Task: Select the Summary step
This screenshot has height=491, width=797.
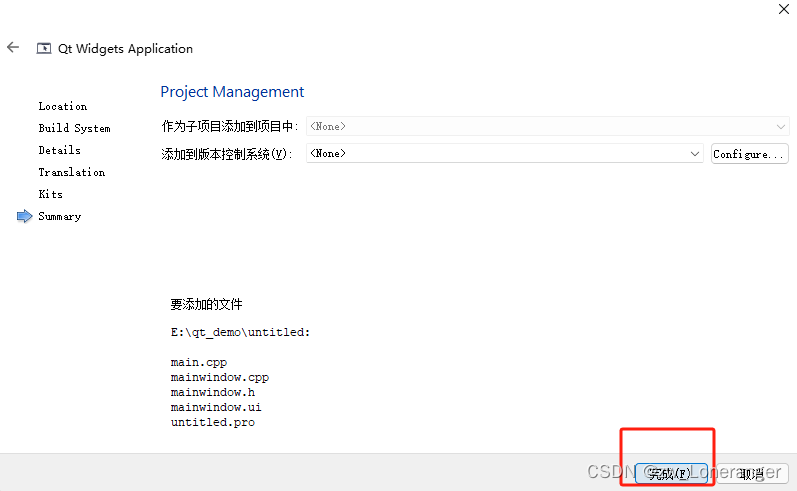Action: coord(59,216)
